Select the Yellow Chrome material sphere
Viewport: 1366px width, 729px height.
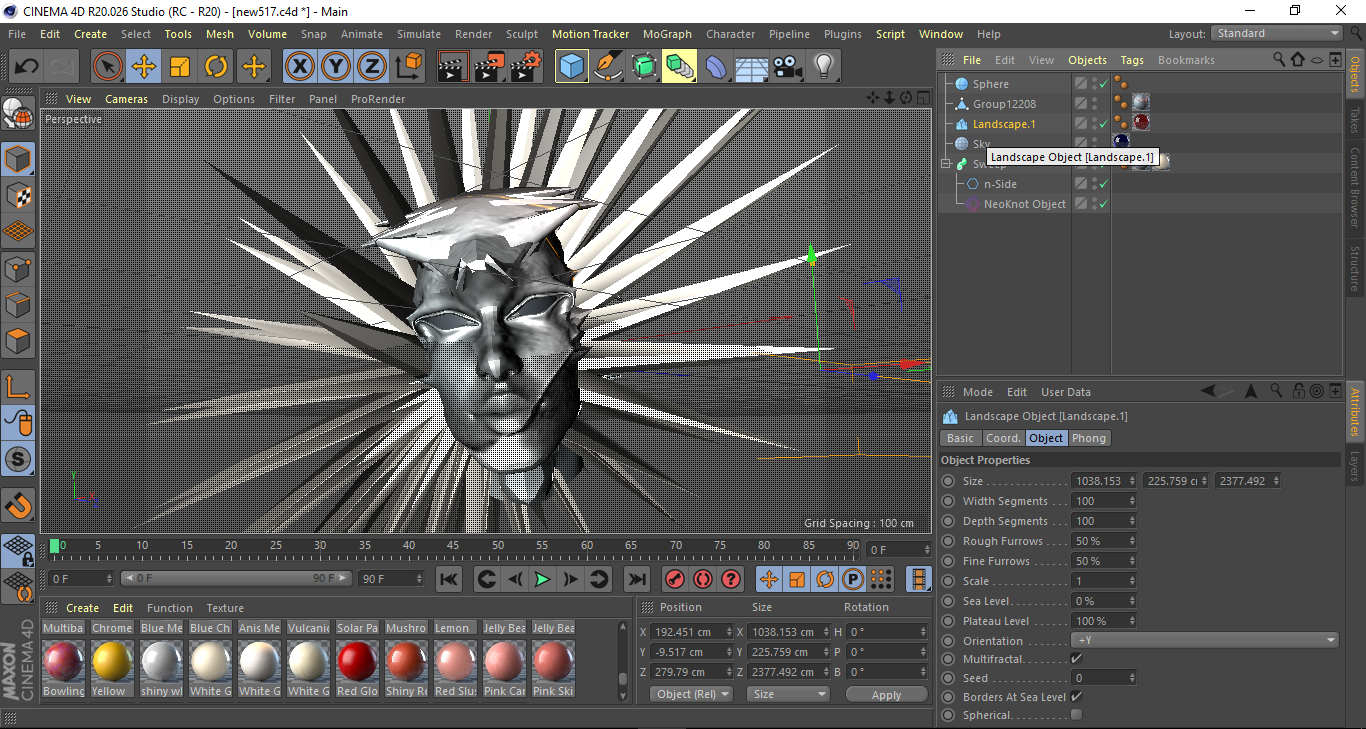pyautogui.click(x=112, y=661)
